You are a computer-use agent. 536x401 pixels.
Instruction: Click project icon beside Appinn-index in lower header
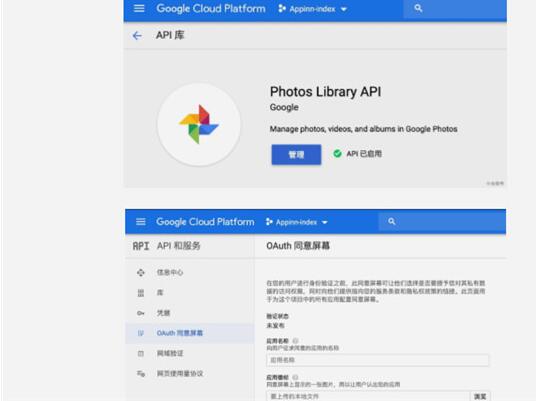coord(269,222)
